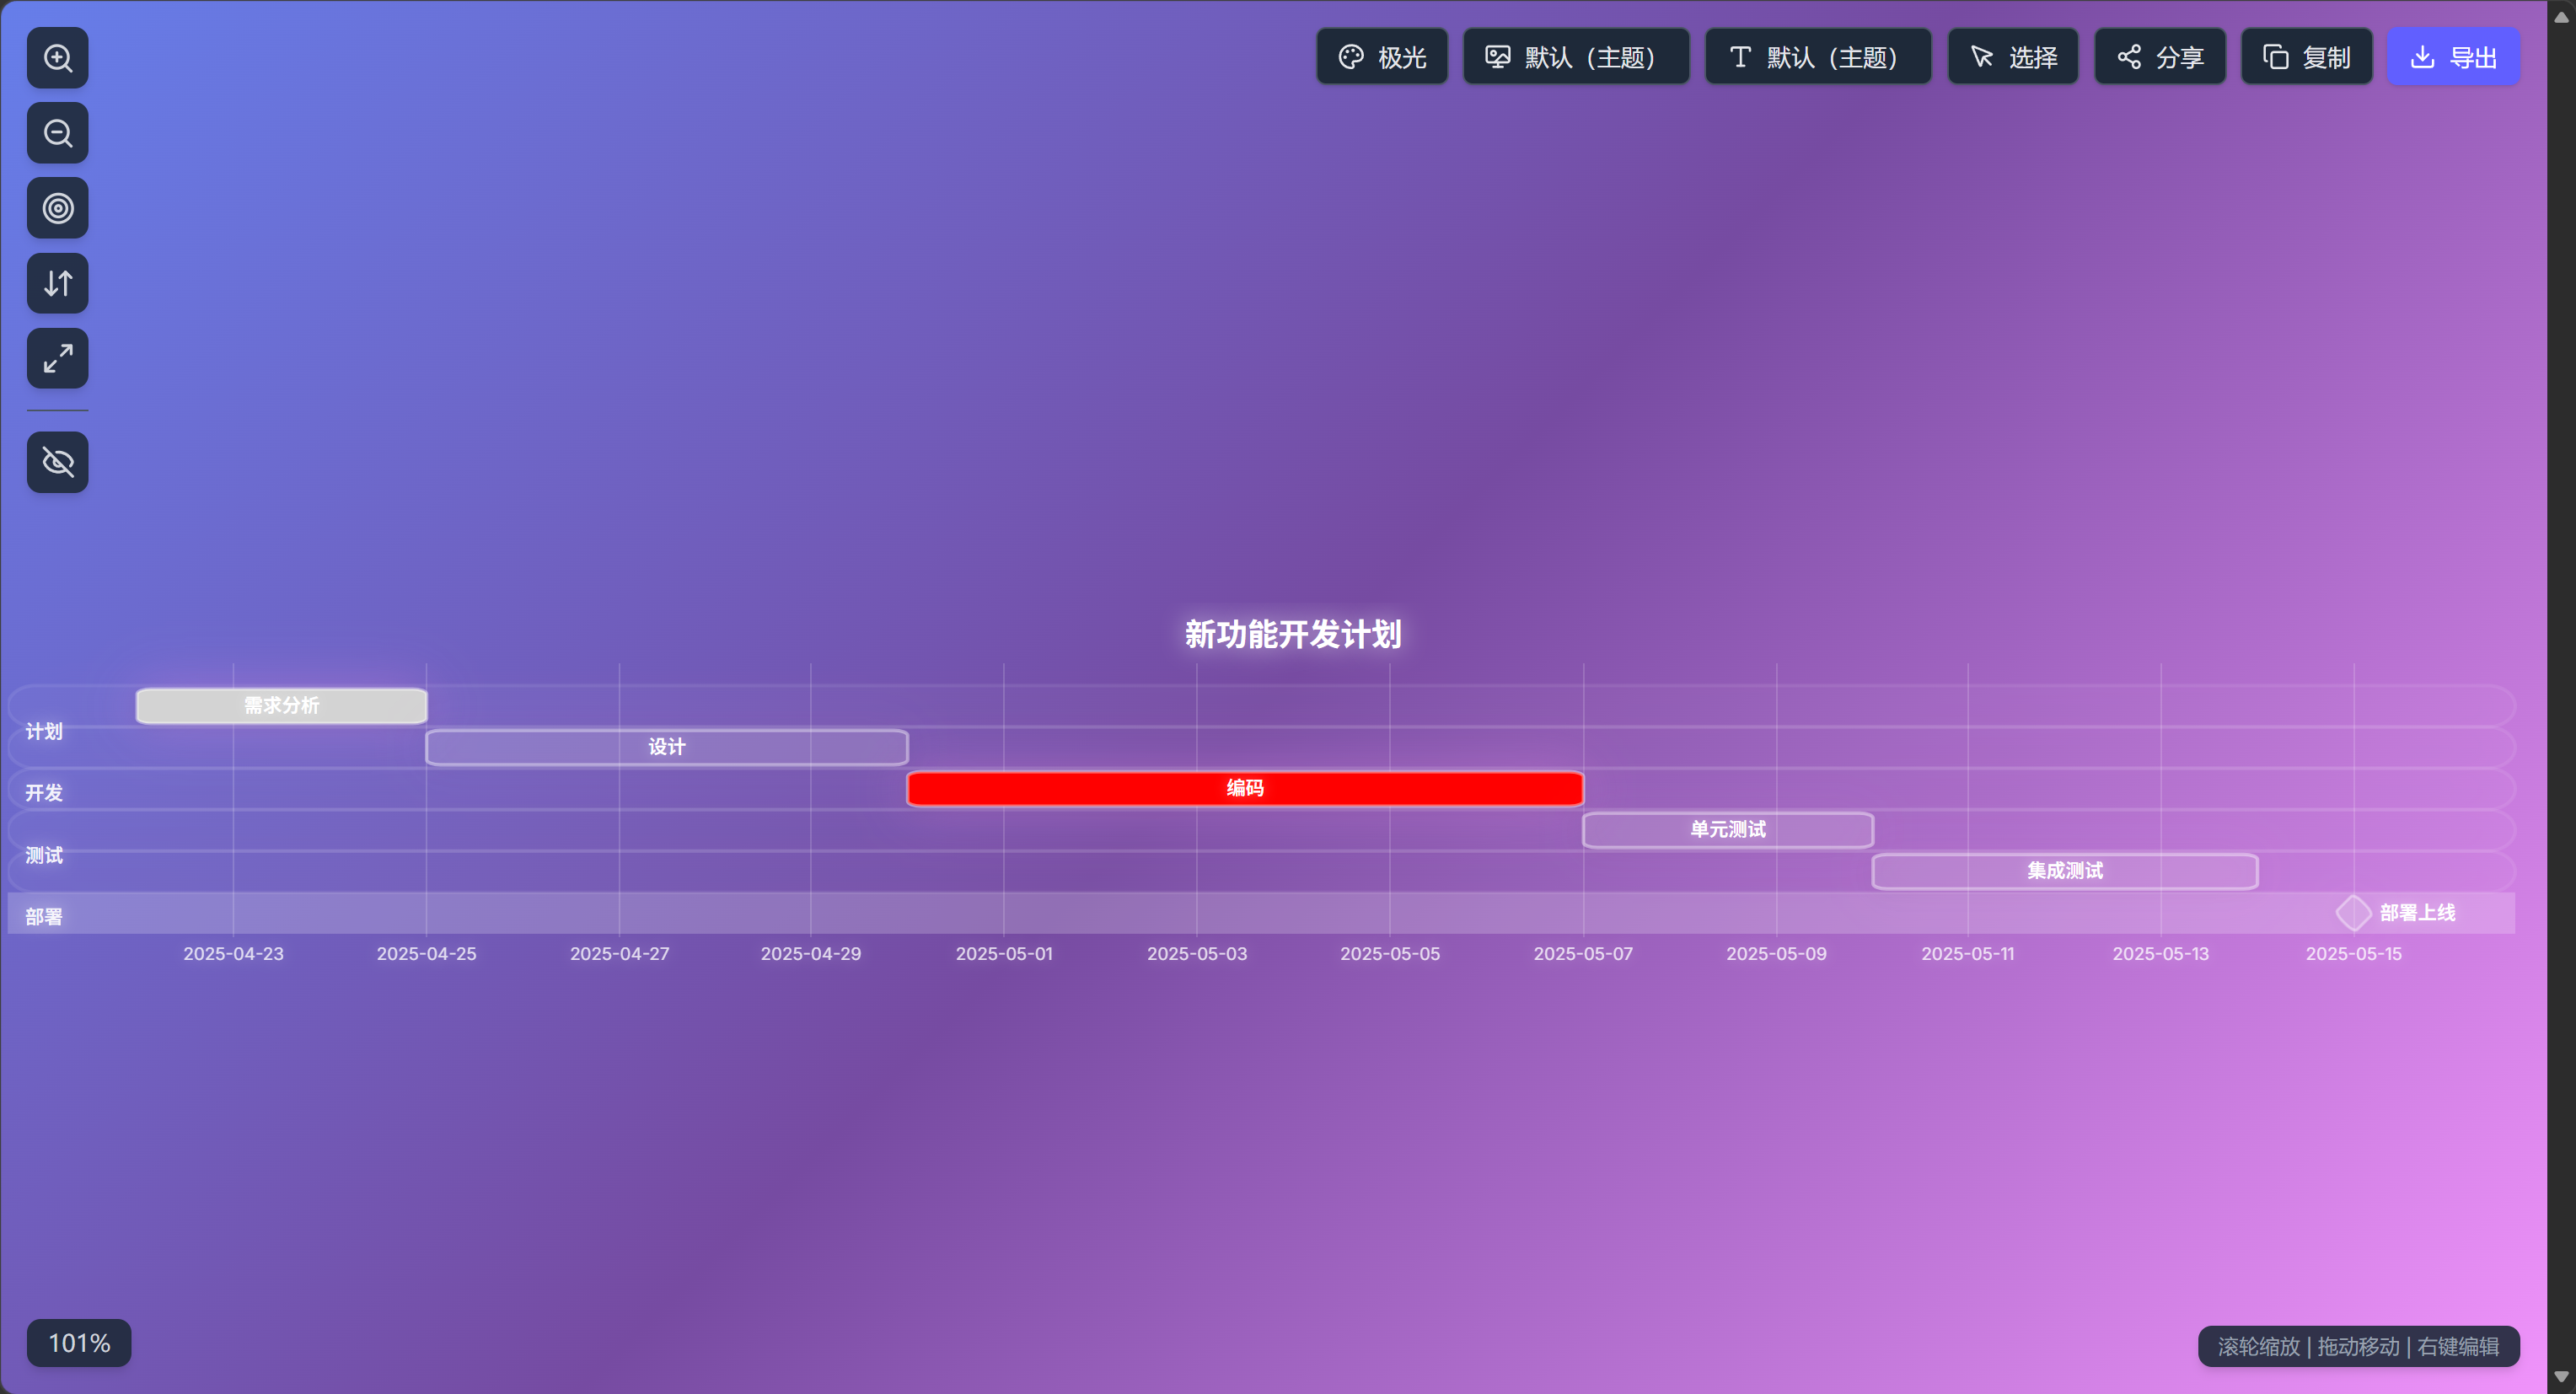
Task: Open the 极光 theme palette selector
Action: pos(1382,57)
